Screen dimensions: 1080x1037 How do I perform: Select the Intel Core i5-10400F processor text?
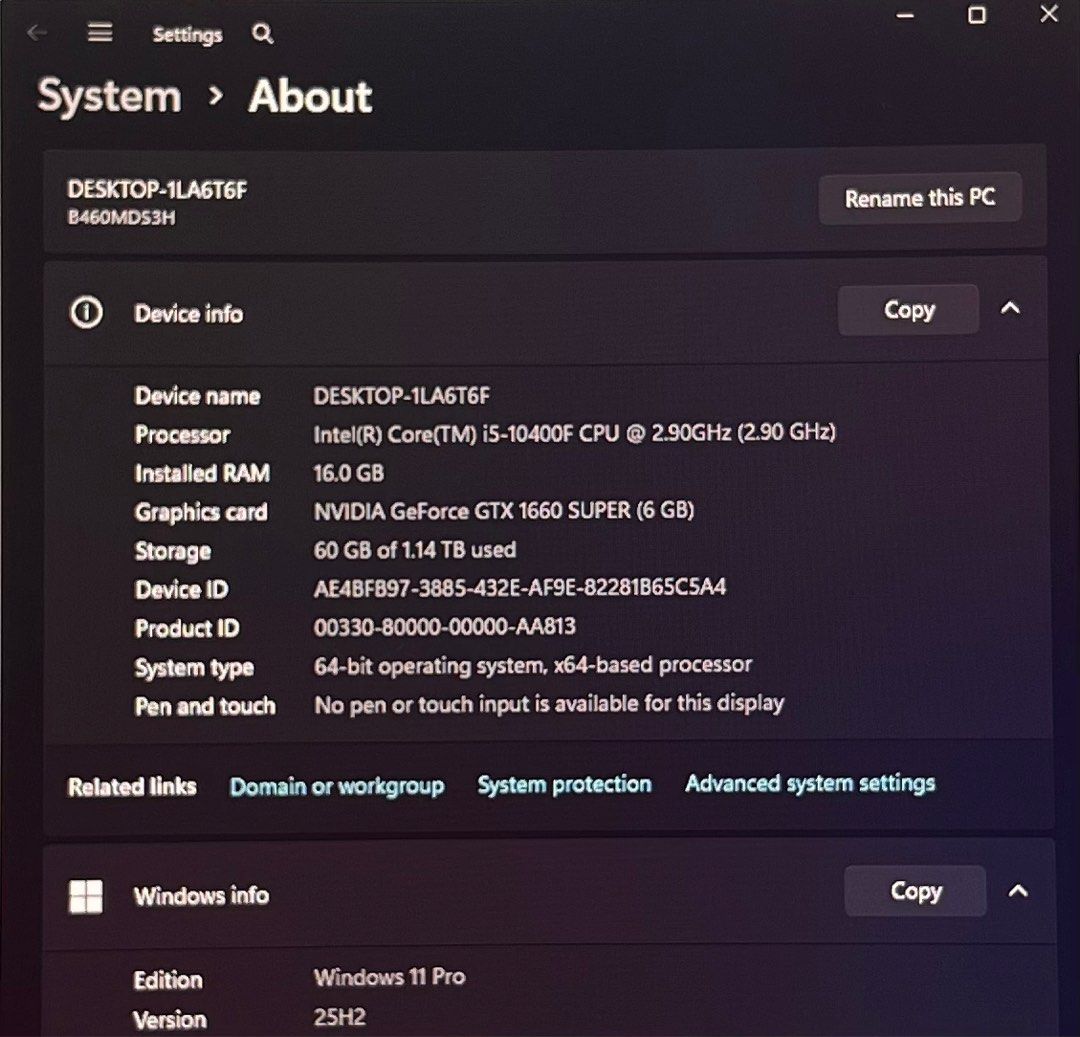click(574, 433)
